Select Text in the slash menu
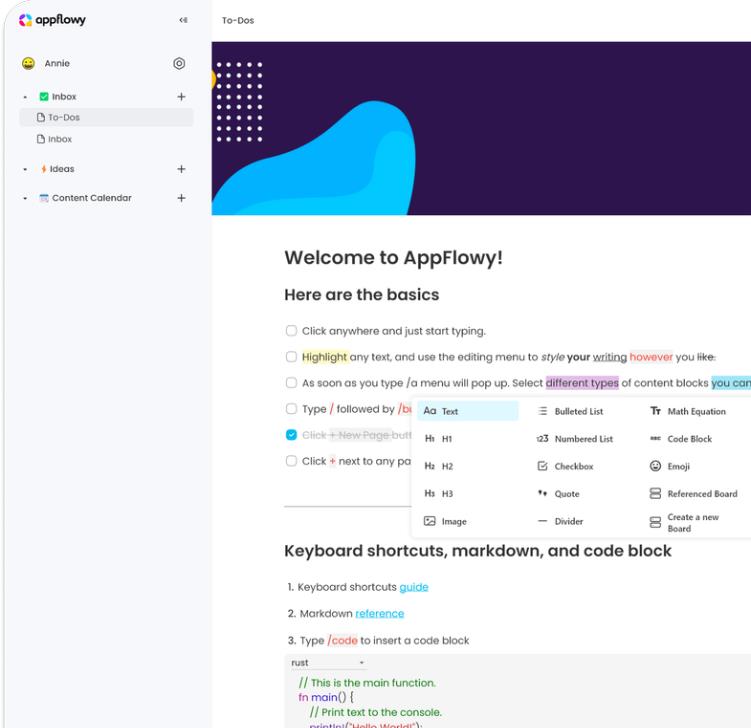This screenshot has height=728, width=751. 467,411
